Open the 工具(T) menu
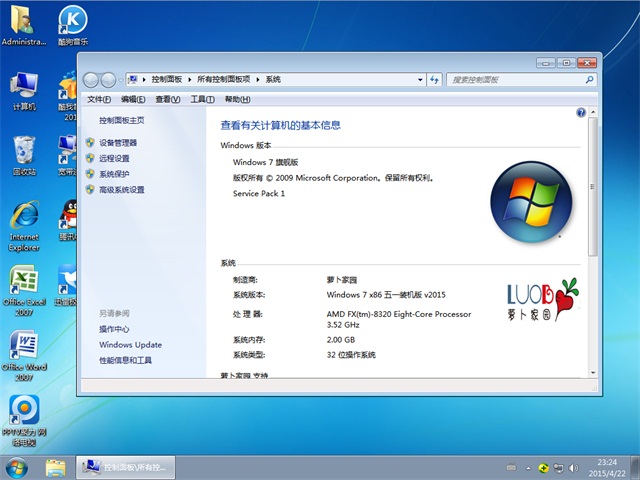The image size is (640, 480). coord(202,99)
